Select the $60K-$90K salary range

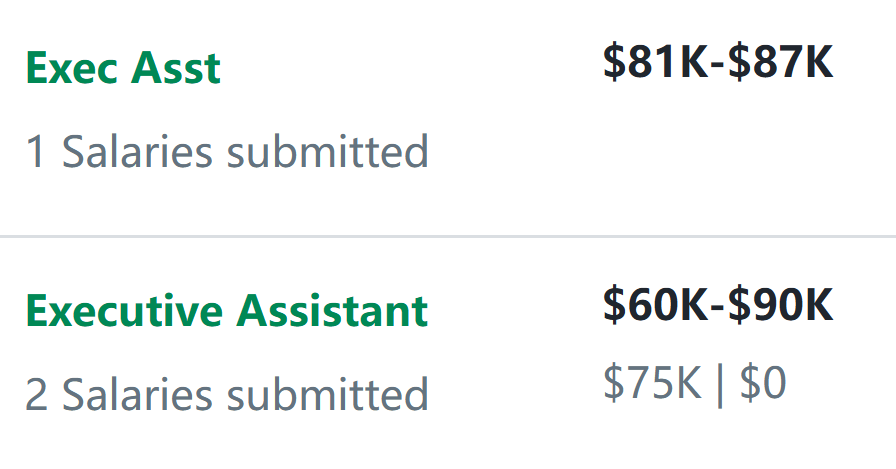(x=718, y=305)
